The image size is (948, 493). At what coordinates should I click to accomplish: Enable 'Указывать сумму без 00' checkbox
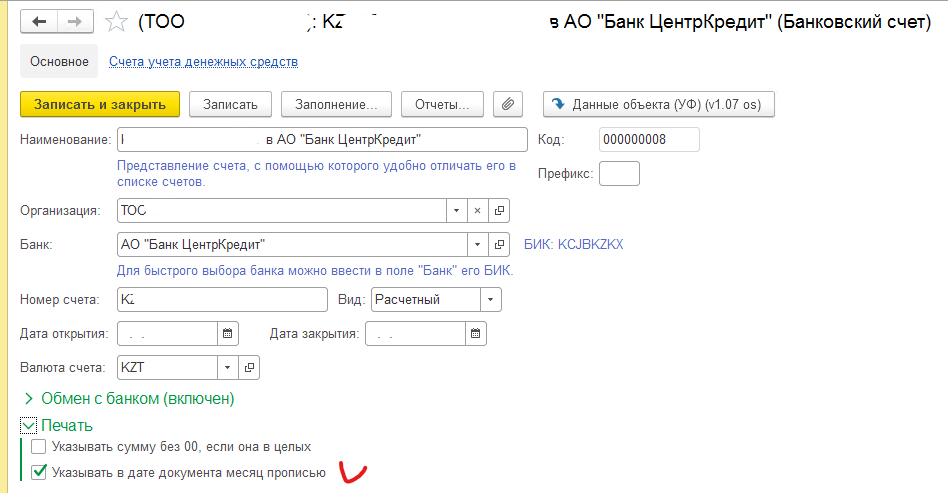click(x=39, y=447)
